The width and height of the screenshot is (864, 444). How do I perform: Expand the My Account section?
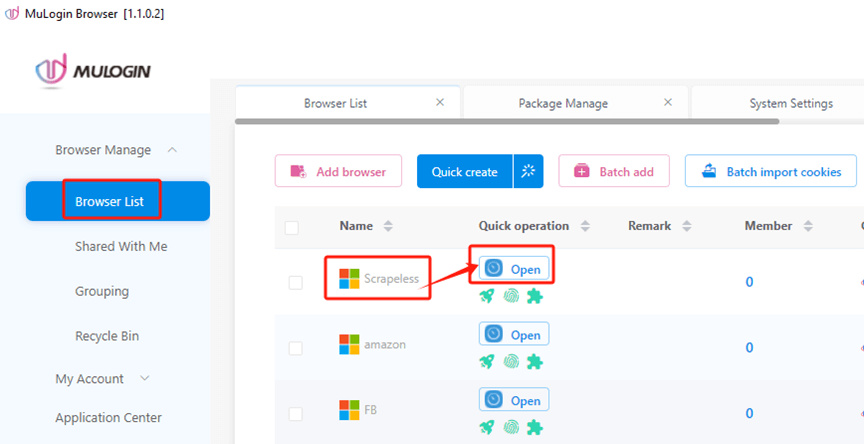pos(145,378)
